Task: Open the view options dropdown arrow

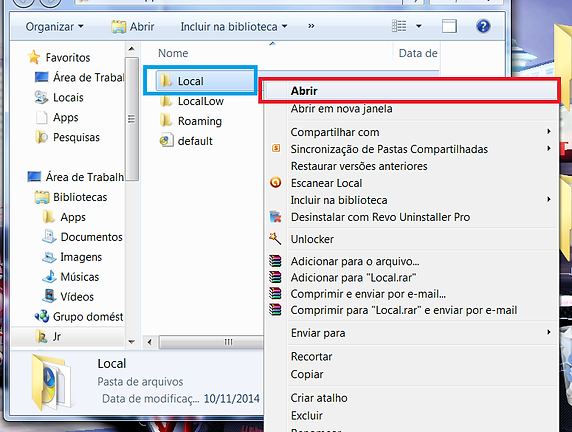Action: pos(419,26)
